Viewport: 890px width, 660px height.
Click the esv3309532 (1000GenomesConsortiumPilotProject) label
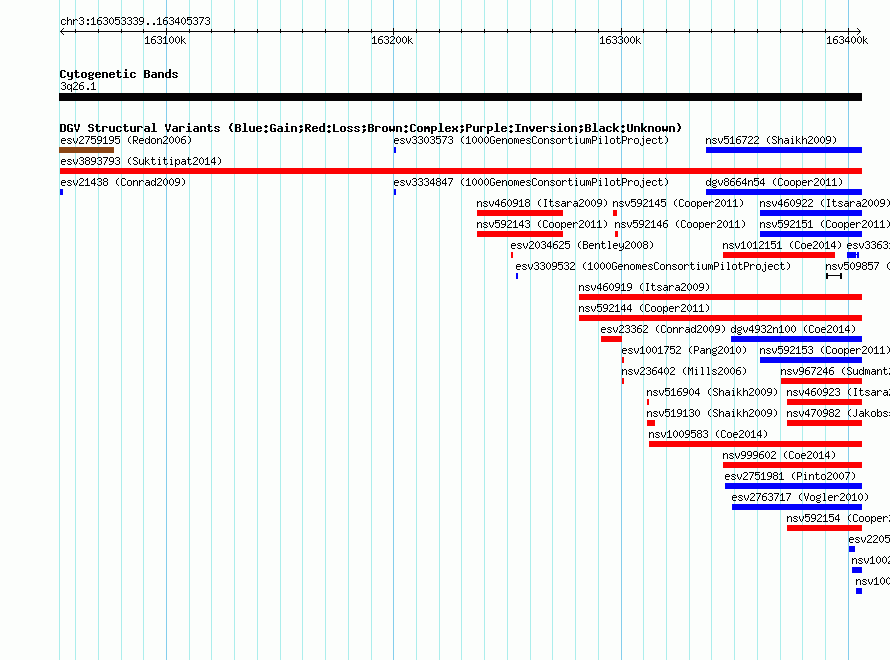point(653,266)
